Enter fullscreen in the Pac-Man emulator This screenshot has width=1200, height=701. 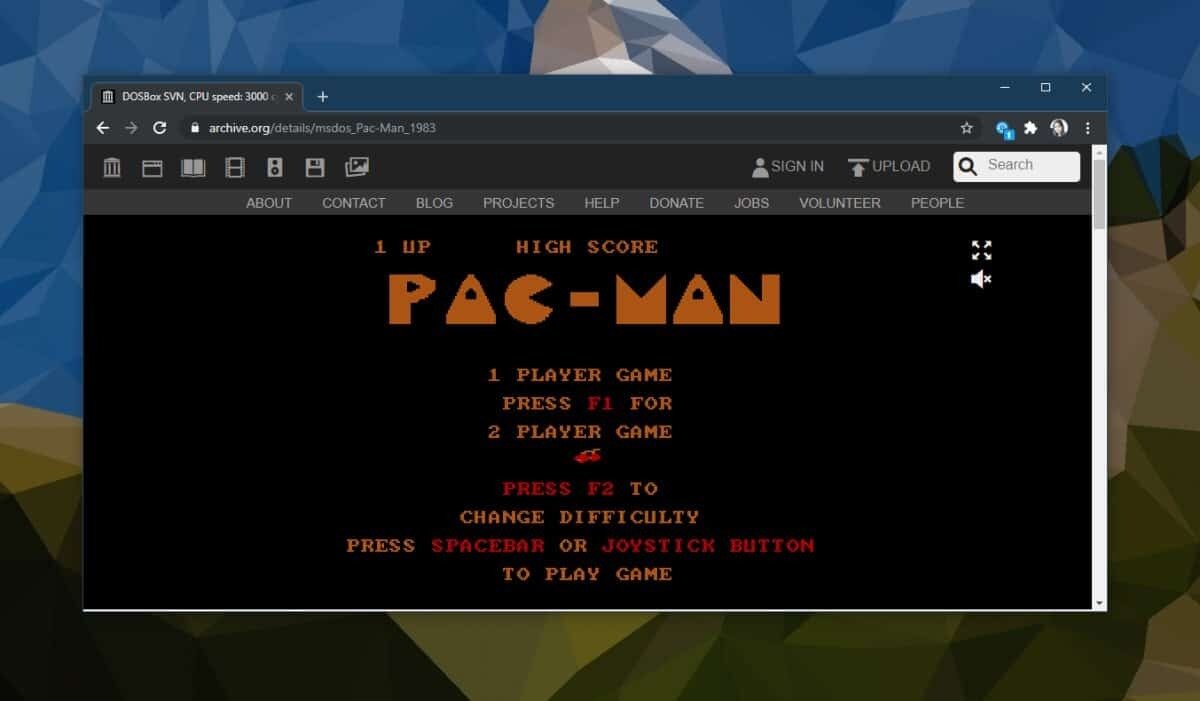pos(982,250)
